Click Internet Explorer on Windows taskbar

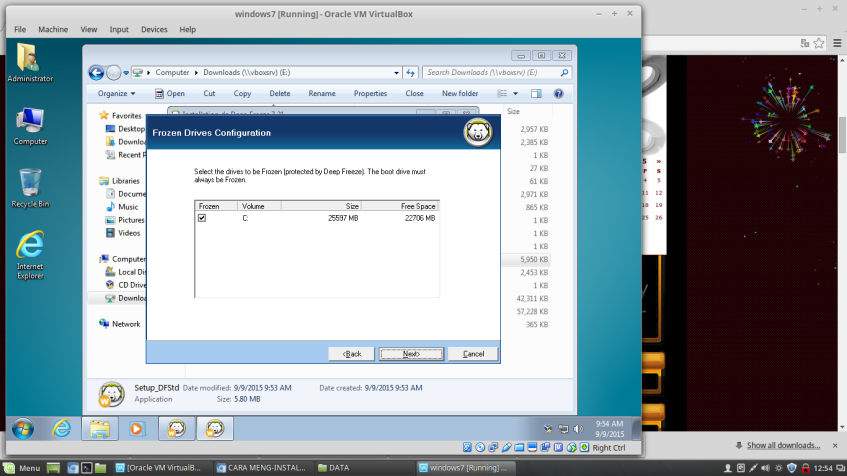62,428
